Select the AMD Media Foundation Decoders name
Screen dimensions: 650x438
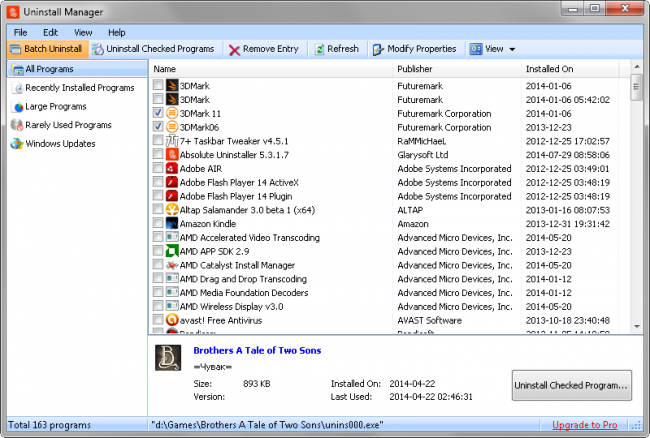click(x=244, y=293)
